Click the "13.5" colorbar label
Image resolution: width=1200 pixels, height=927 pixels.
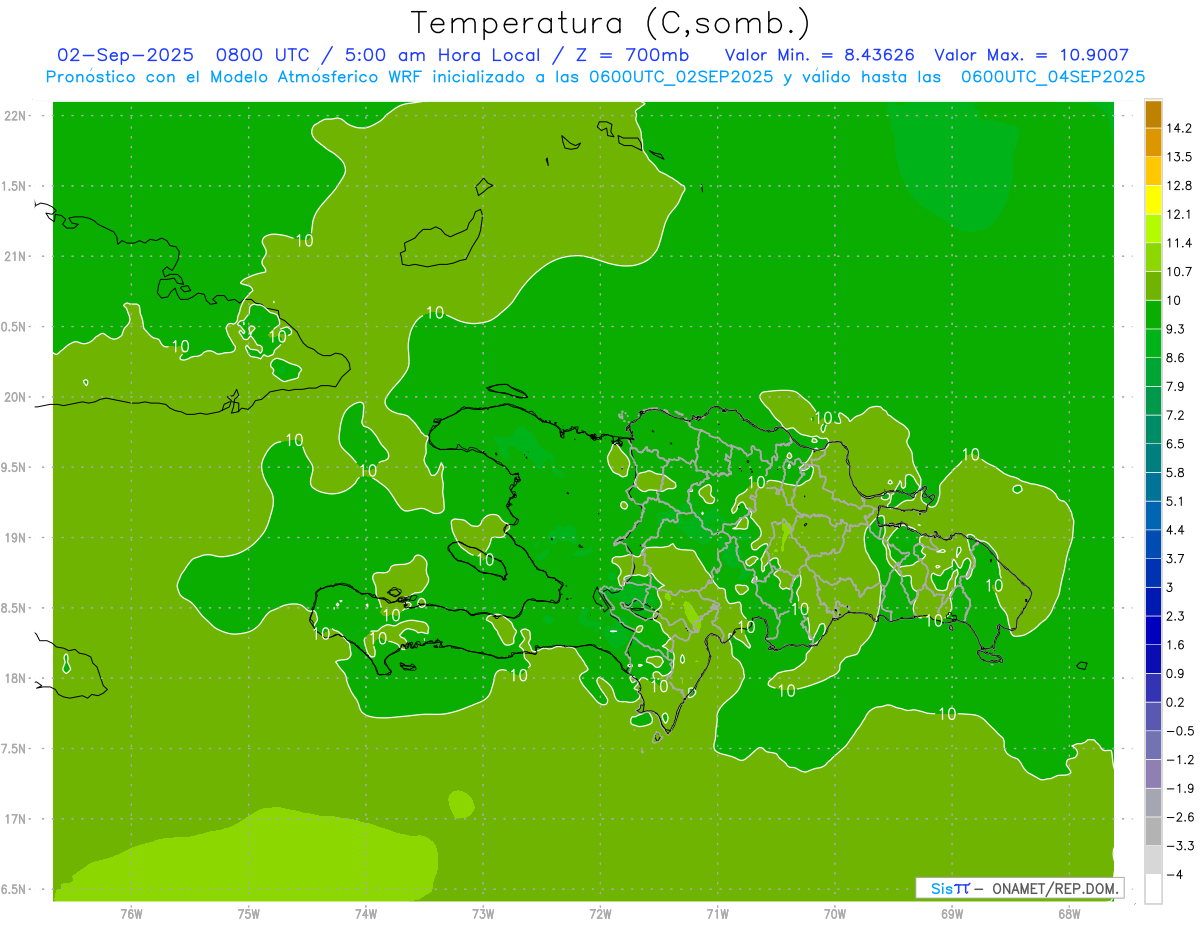tap(1180, 157)
